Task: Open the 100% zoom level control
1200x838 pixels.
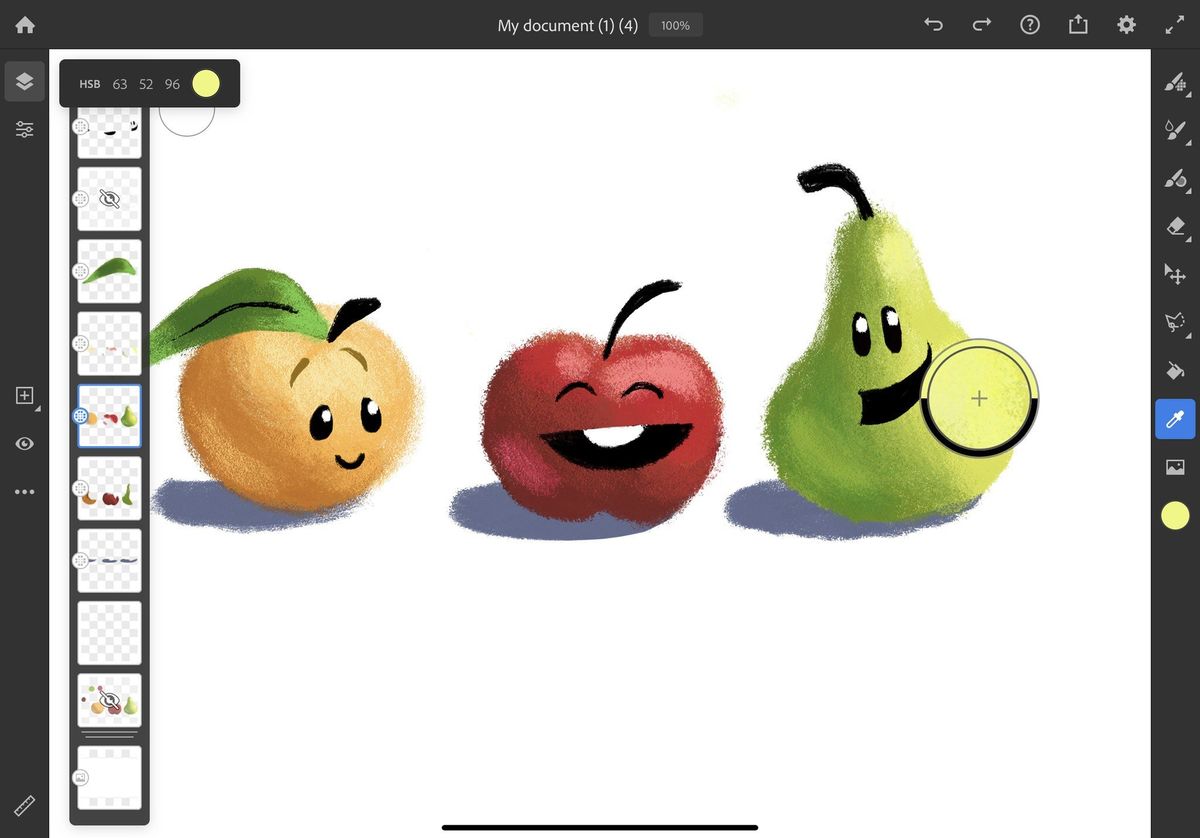Action: click(675, 25)
